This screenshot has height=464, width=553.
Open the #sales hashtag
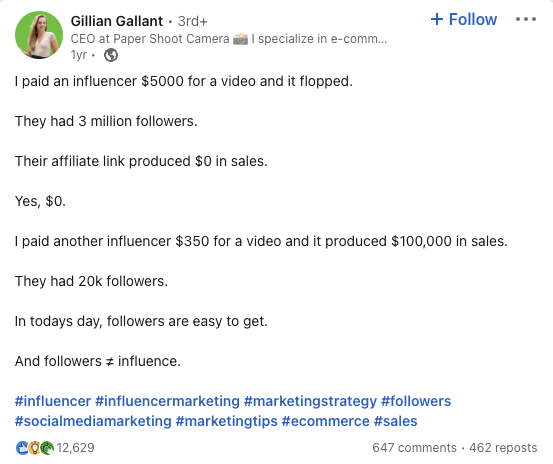[x=395, y=421]
